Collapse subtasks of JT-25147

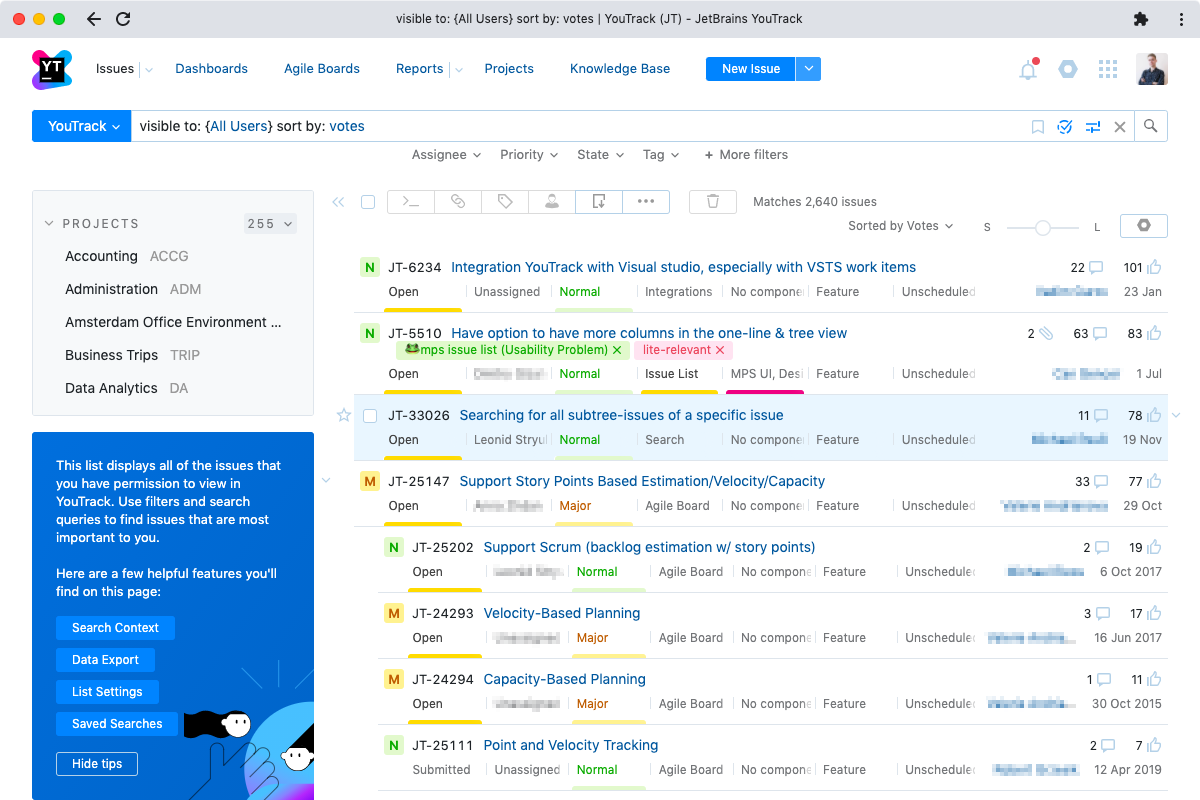tap(326, 481)
